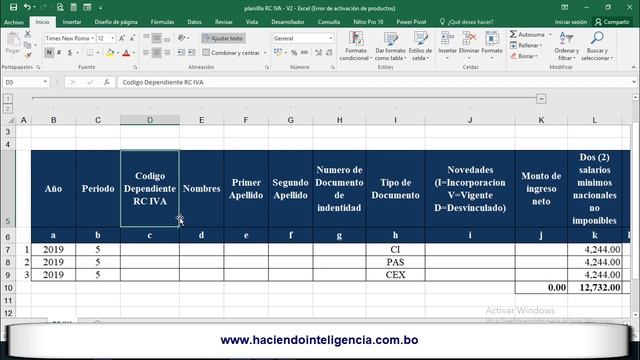This screenshot has height=360, width=640.
Task: Toggle italic formatting (K)
Action: tap(59, 53)
